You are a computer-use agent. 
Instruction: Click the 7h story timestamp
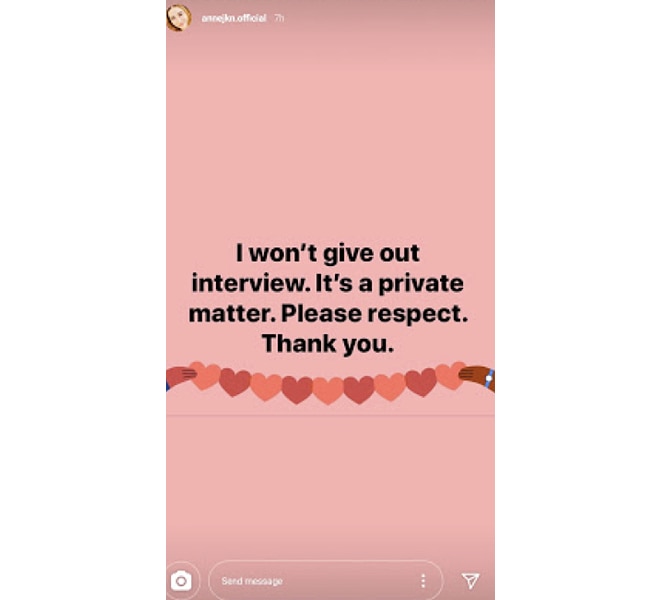[x=279, y=18]
